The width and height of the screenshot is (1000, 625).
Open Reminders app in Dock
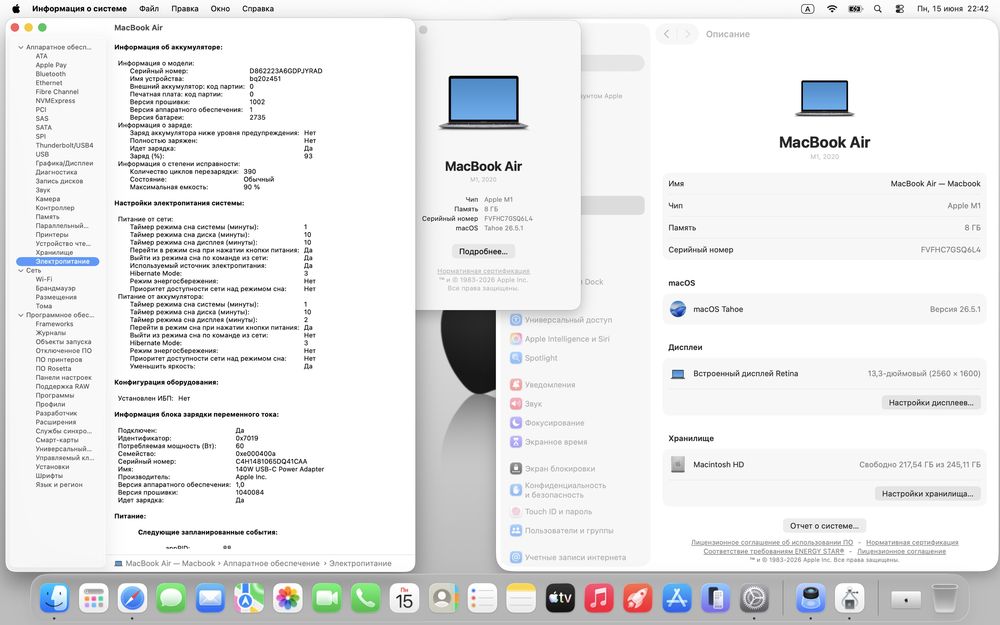pos(482,598)
